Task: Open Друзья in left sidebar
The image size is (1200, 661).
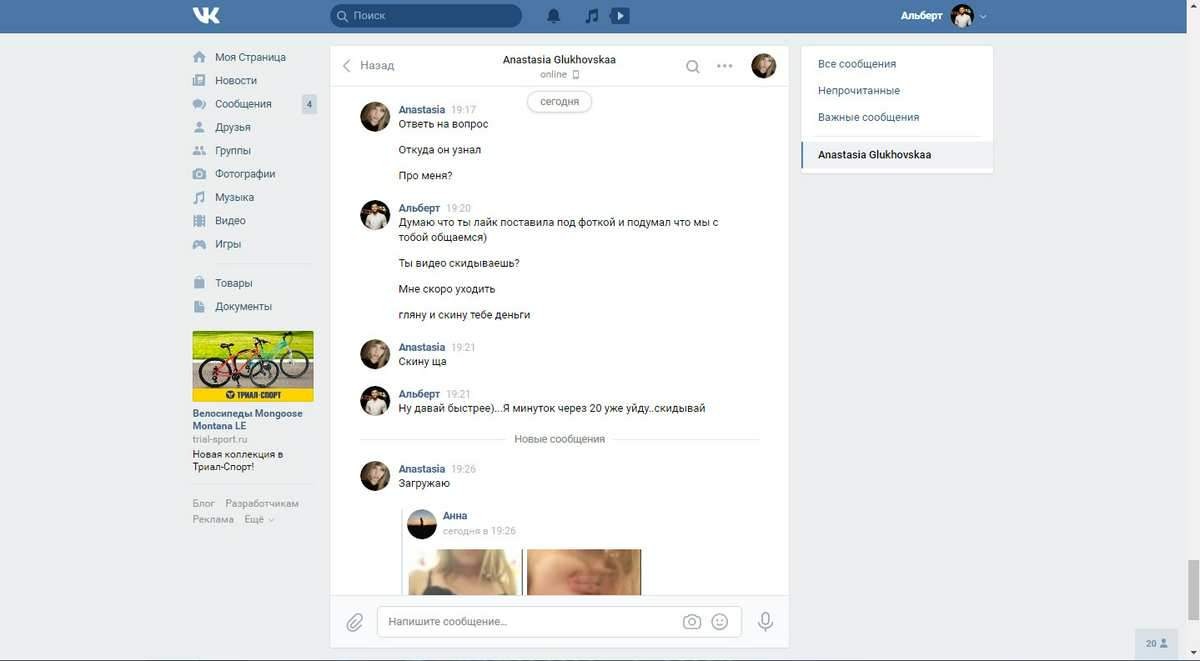Action: [232, 127]
